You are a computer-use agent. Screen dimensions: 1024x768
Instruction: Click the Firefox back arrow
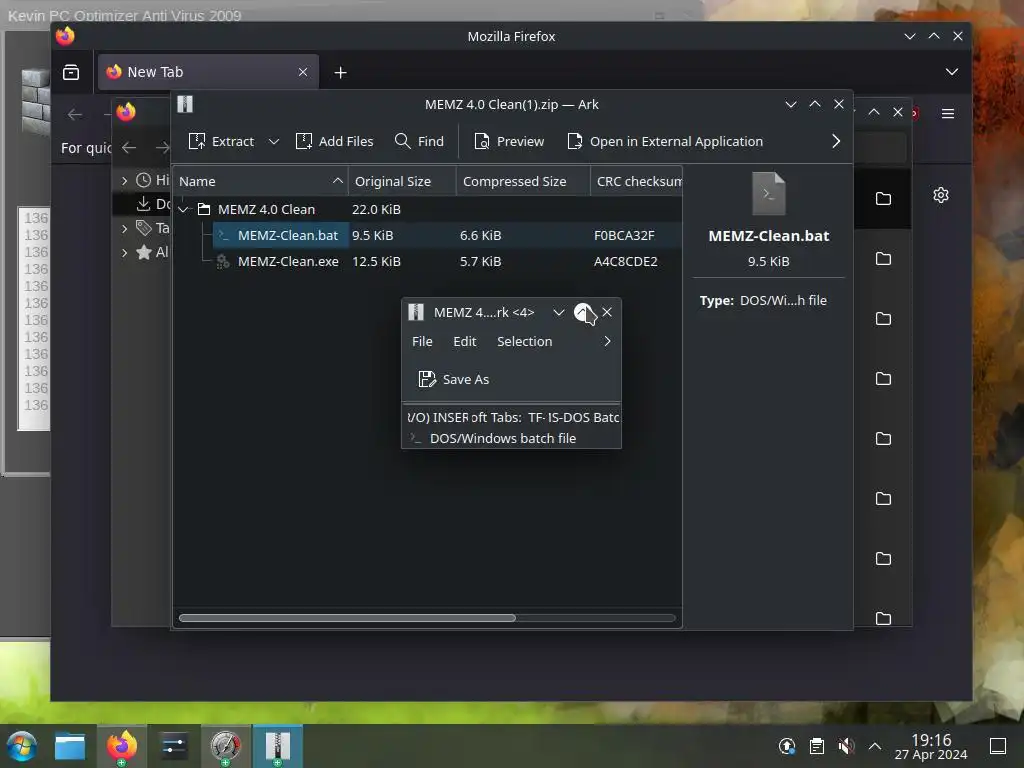tap(75, 115)
